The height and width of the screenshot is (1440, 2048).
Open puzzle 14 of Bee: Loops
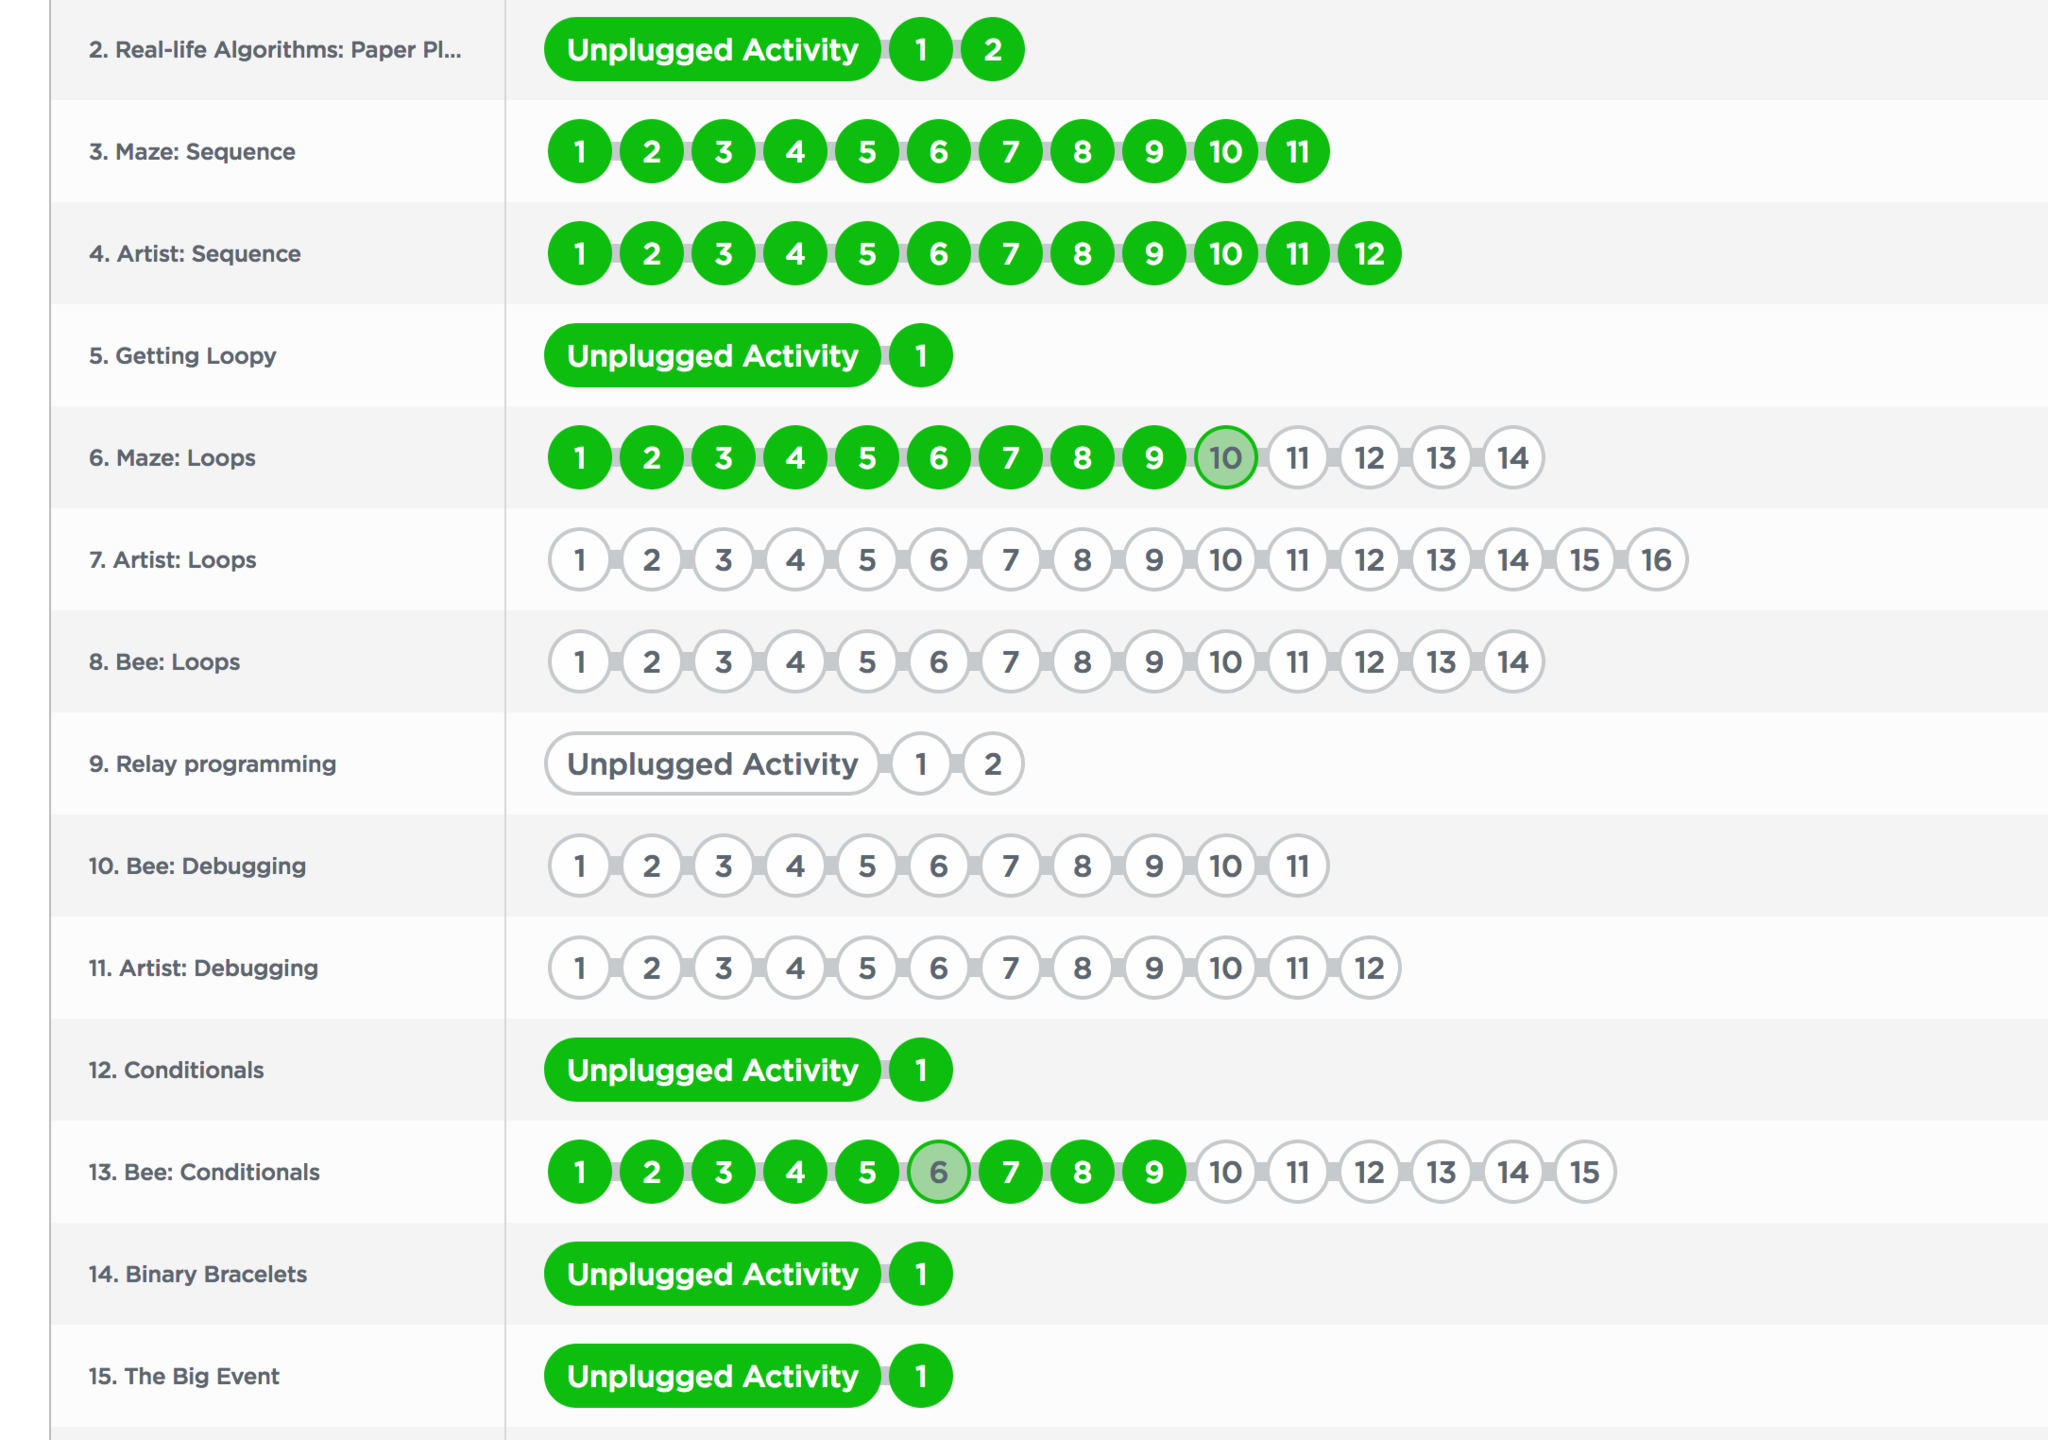click(1512, 662)
